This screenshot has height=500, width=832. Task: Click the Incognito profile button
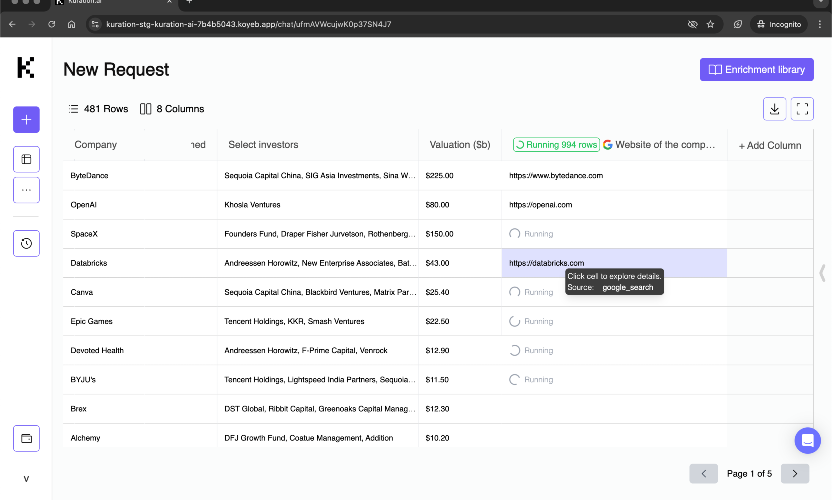click(779, 24)
